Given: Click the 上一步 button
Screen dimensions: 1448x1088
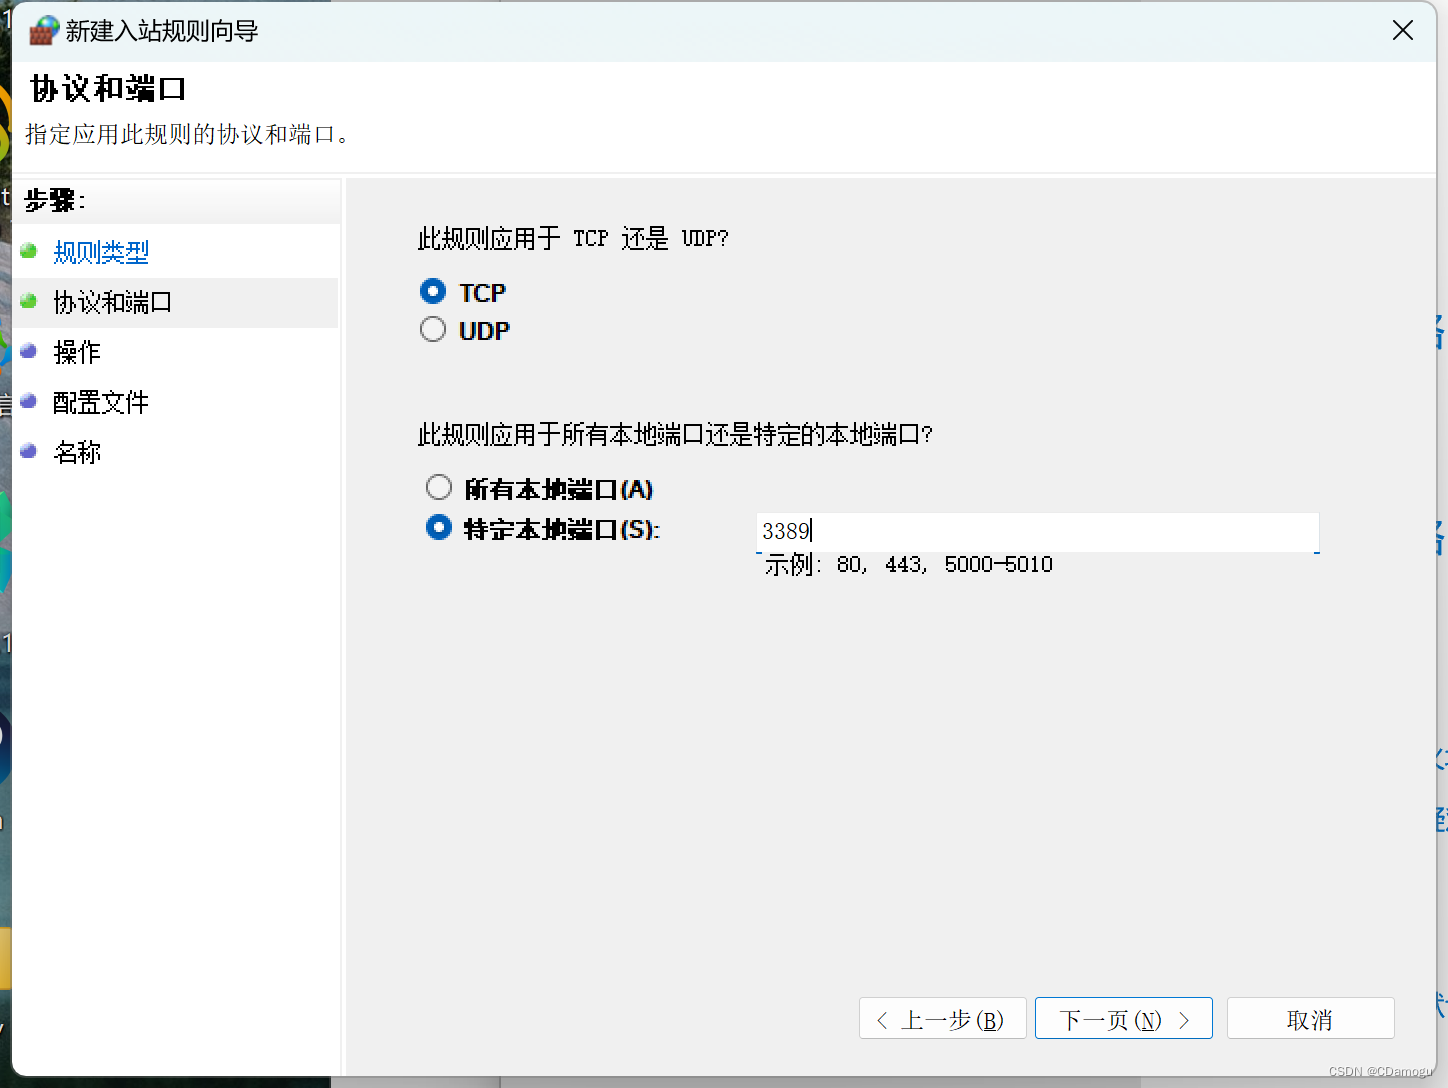Looking at the screenshot, I should tap(941, 1018).
